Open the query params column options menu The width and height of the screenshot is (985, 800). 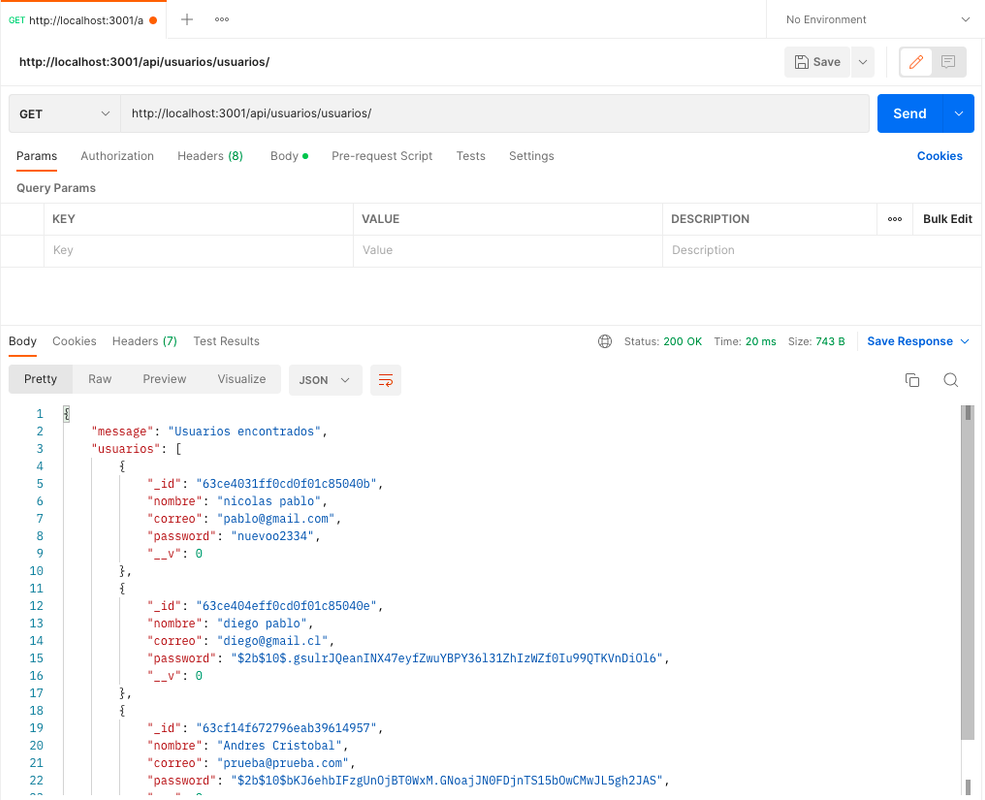point(895,219)
